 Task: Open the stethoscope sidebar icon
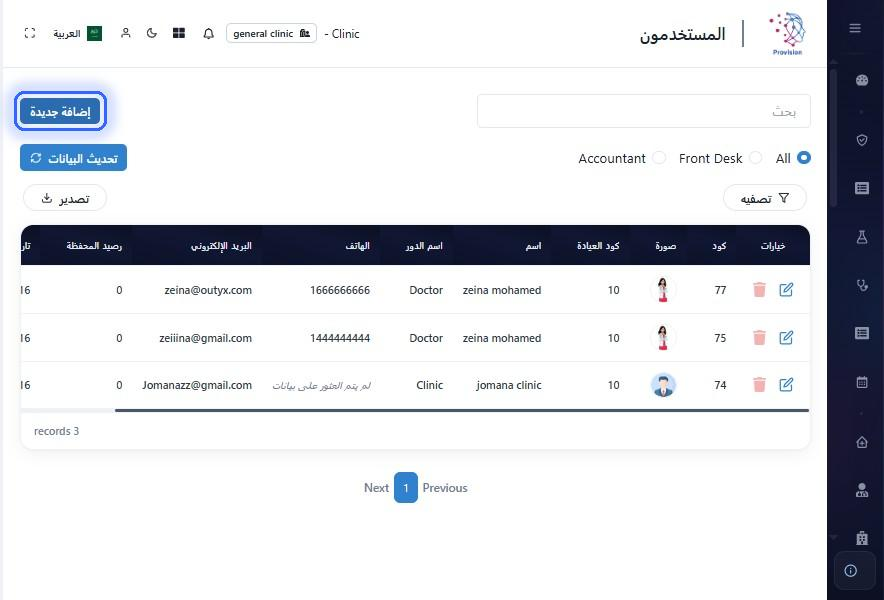(x=861, y=285)
